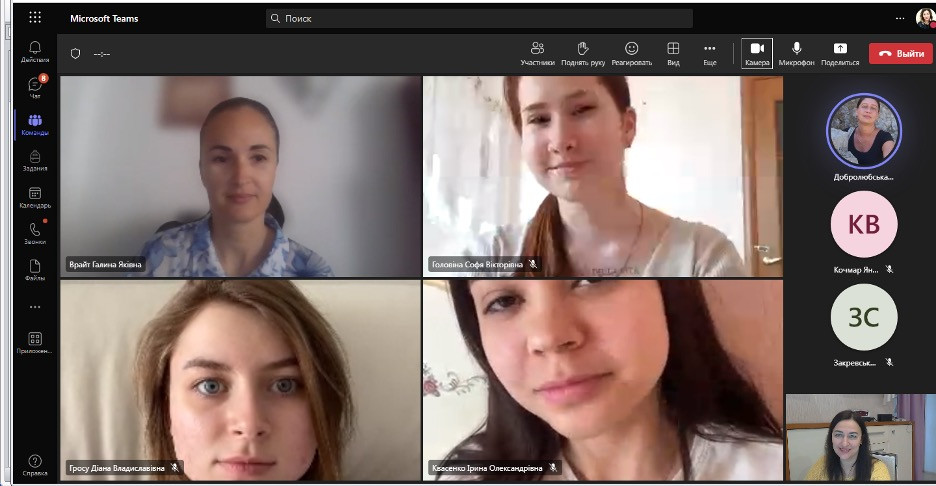
Task: Select Врайт Галина Яківна video tile
Action: click(x=241, y=176)
